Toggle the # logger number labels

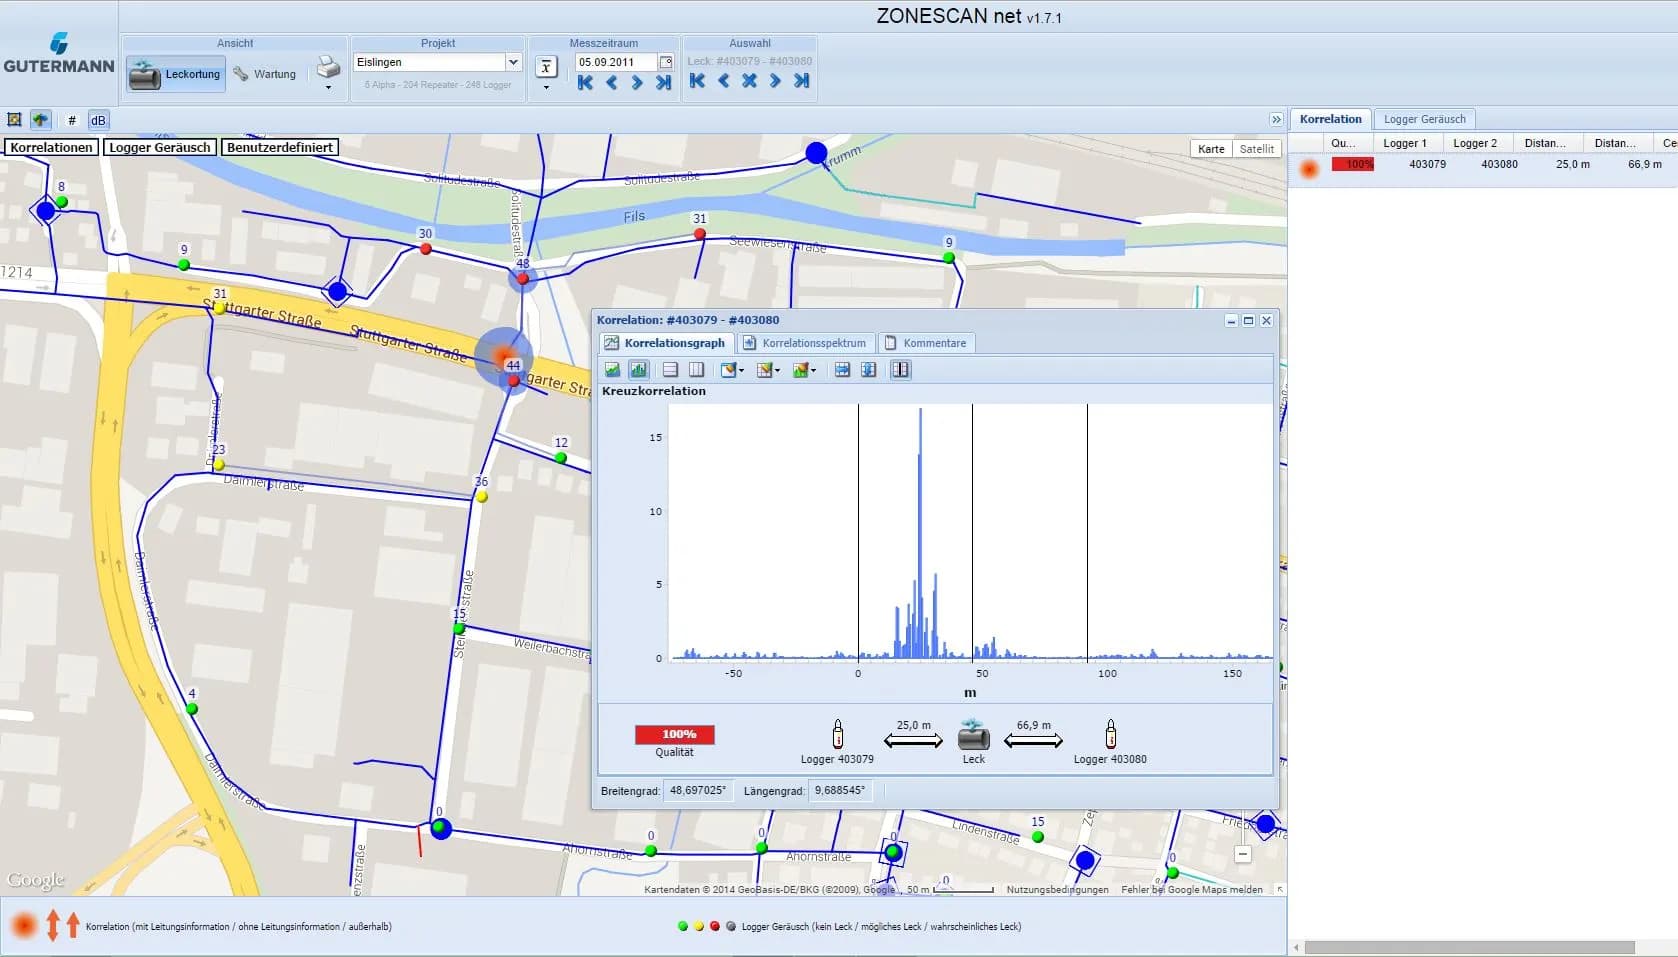[x=72, y=120]
